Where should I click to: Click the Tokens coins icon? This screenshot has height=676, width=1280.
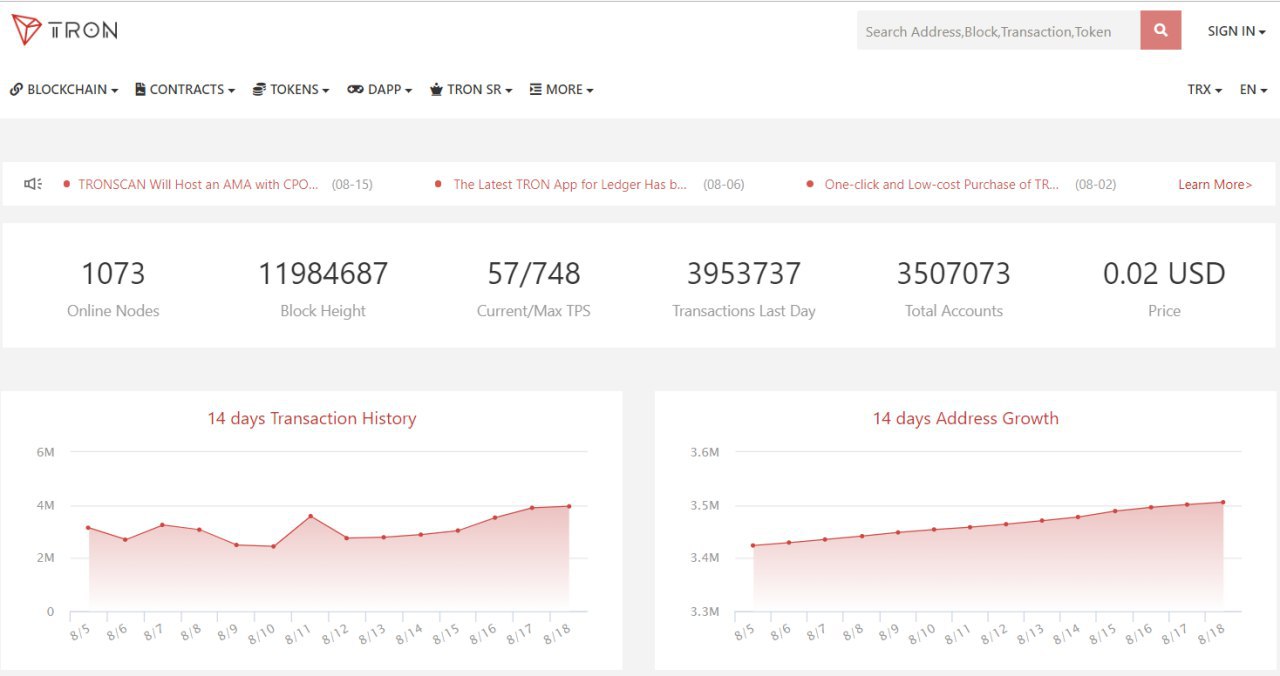259,89
